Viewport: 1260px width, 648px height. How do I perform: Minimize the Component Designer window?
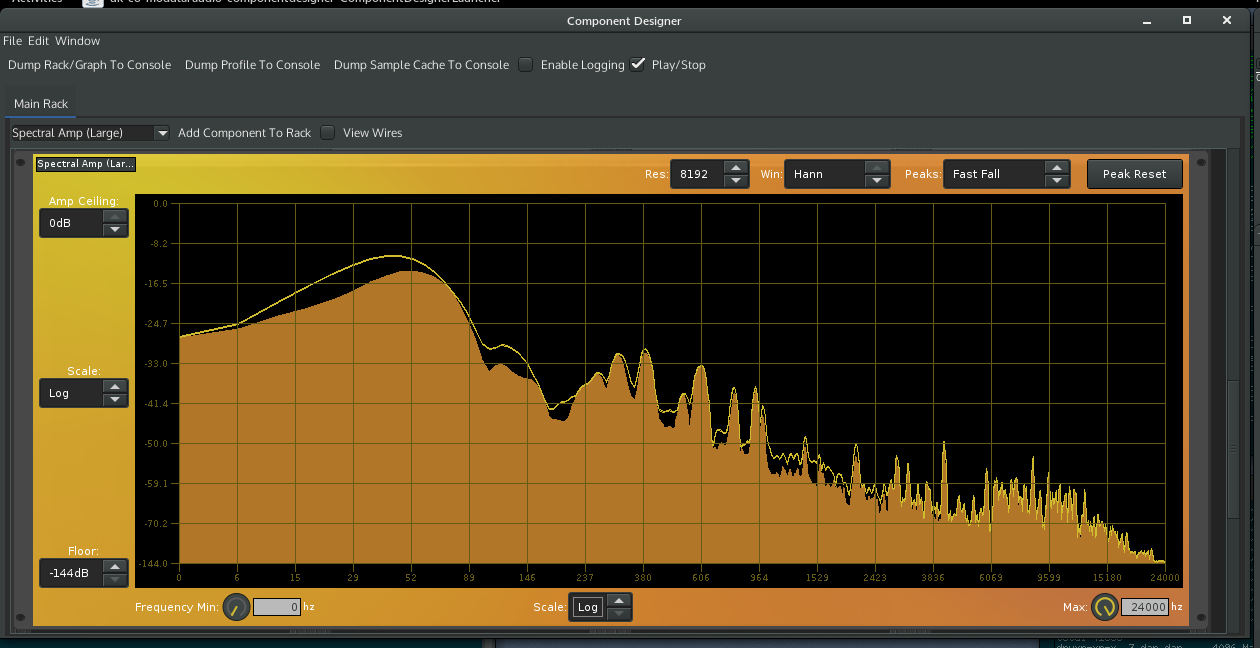[x=1148, y=20]
